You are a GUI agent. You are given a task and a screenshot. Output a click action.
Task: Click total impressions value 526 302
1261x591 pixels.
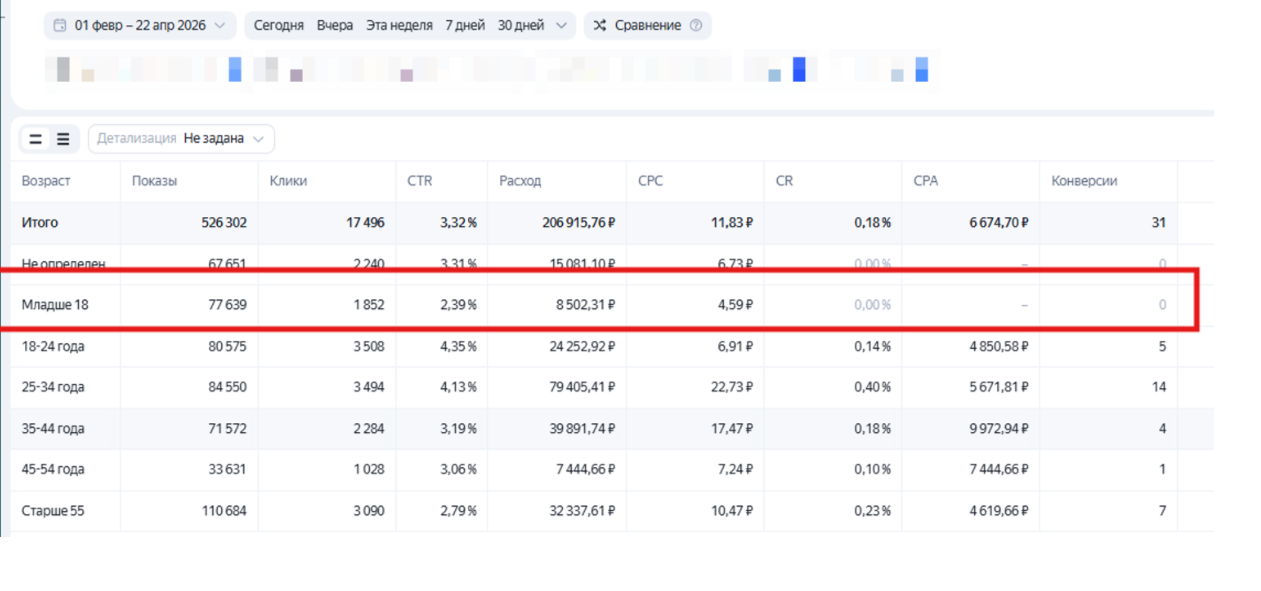(x=224, y=223)
